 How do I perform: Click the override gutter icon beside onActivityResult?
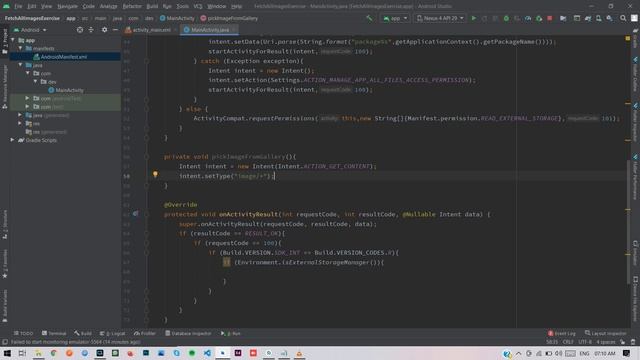(135, 214)
